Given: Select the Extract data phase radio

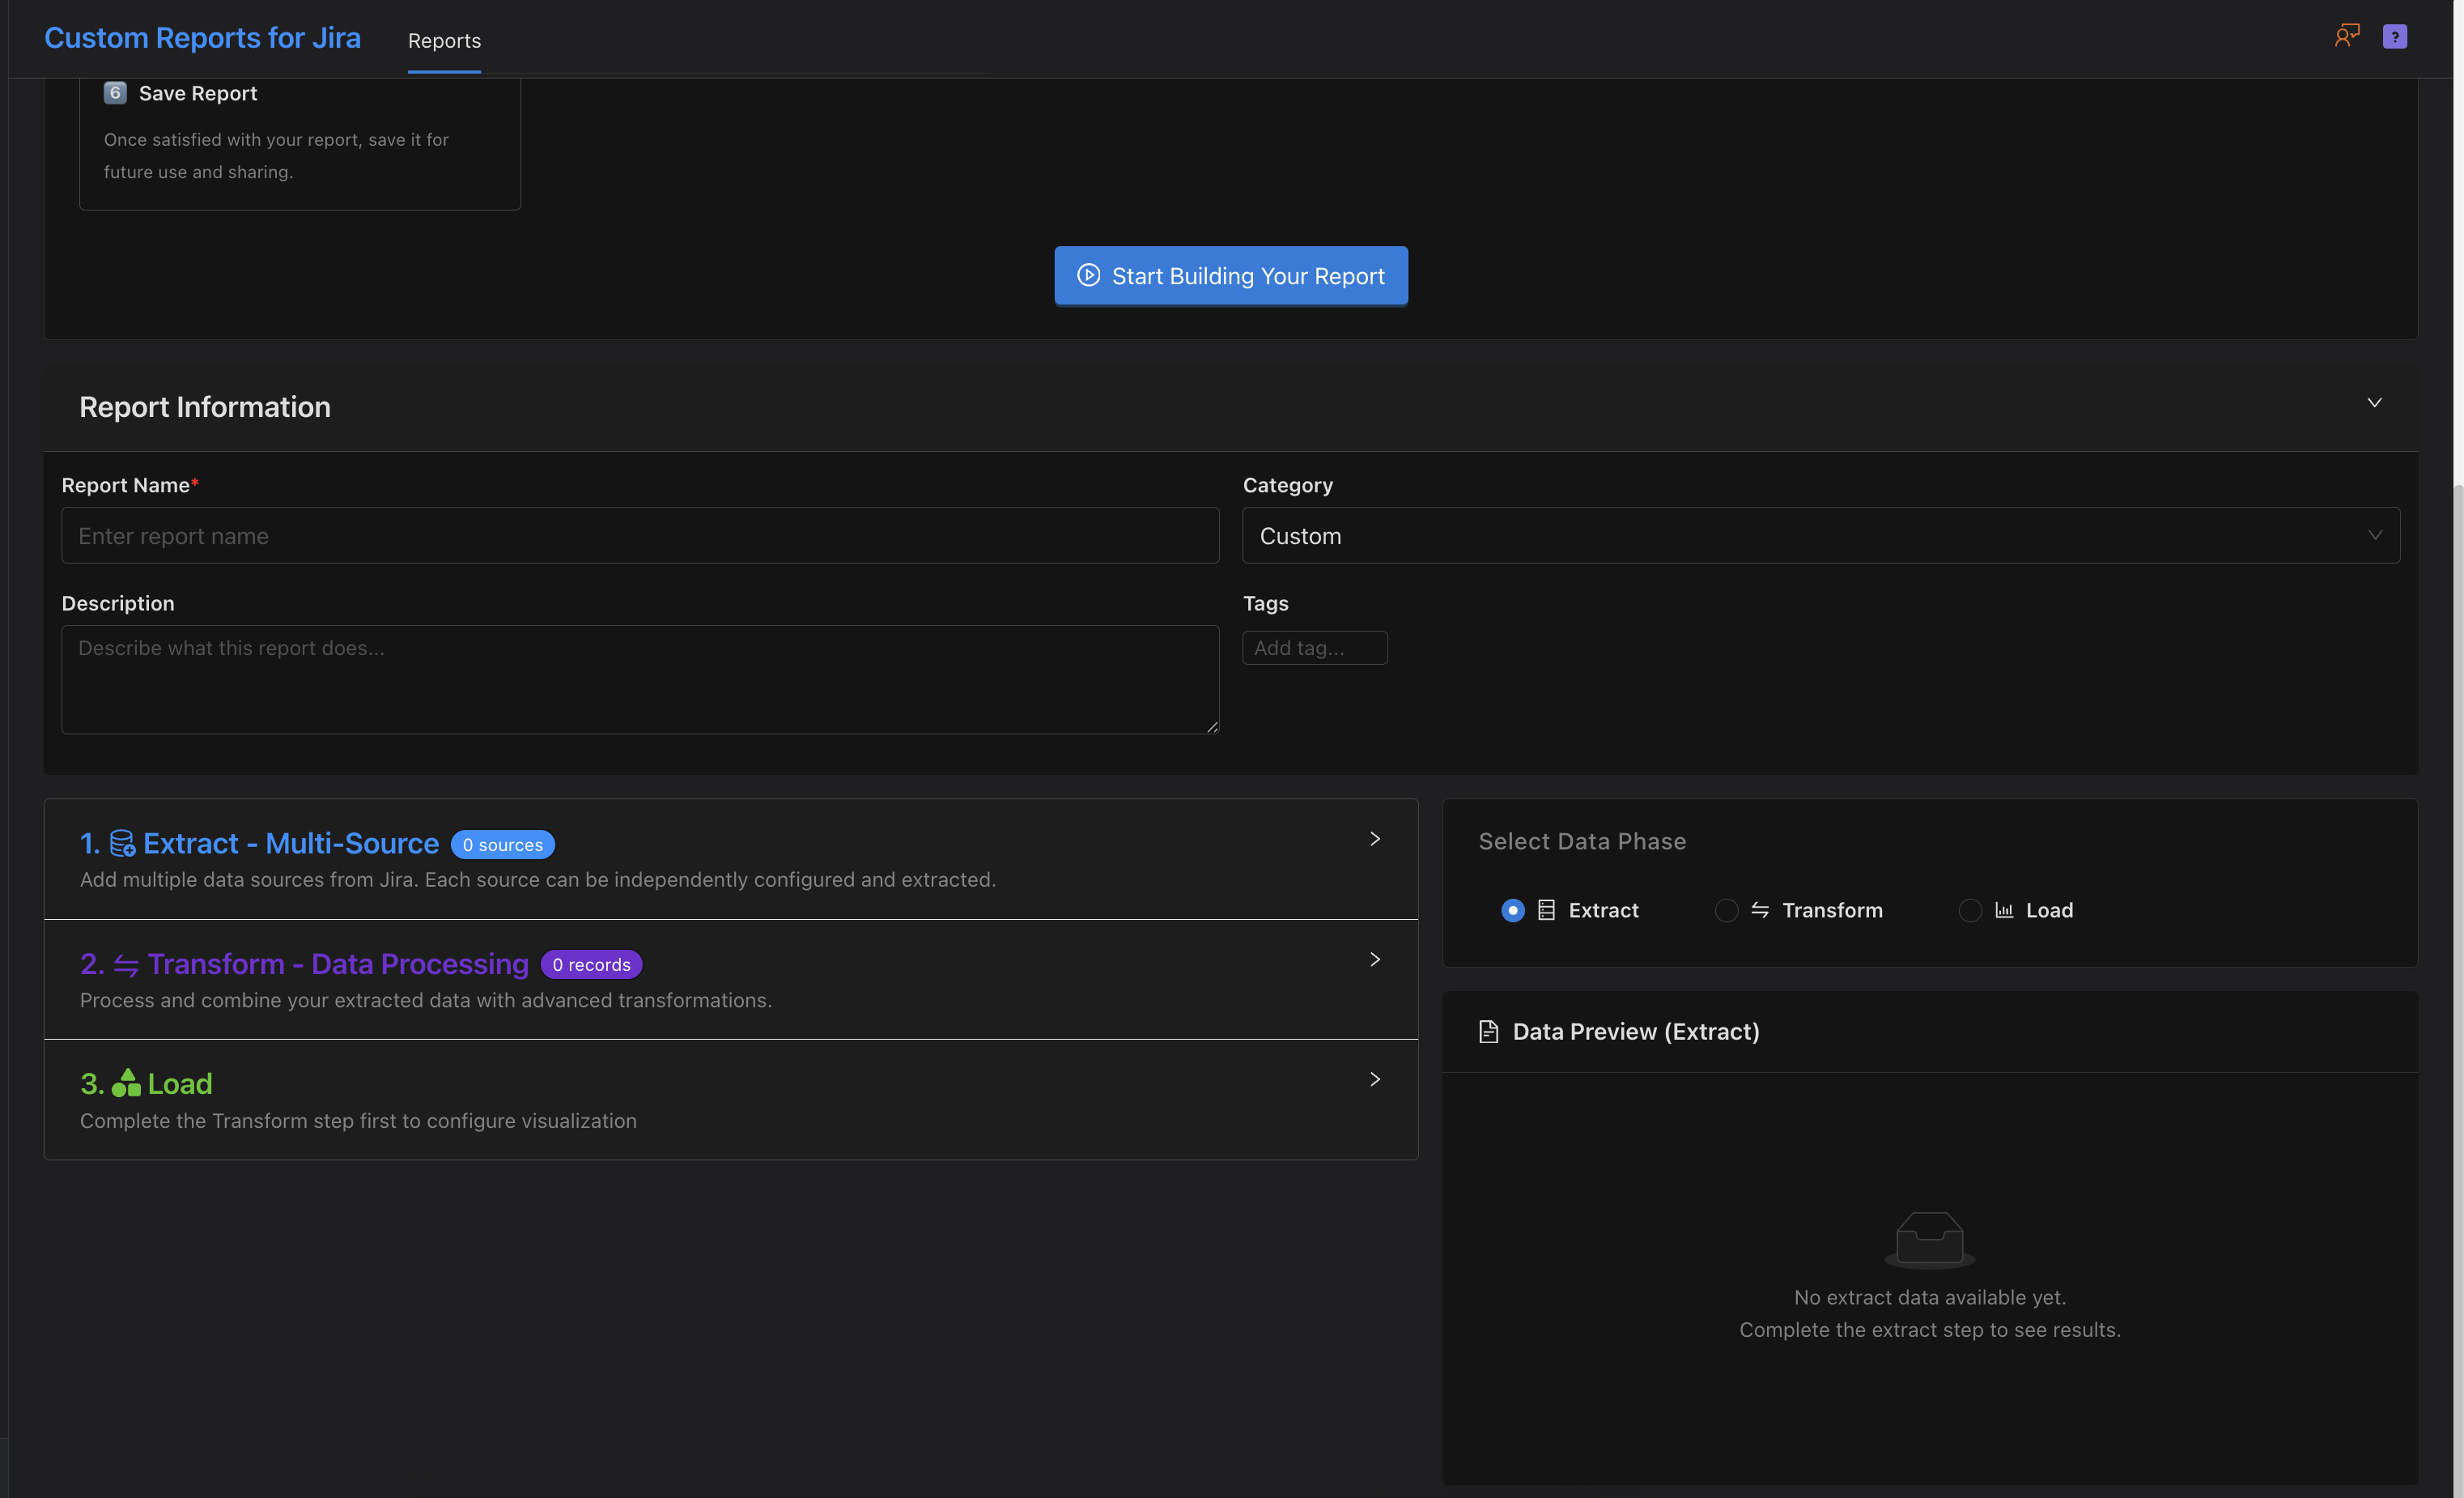Looking at the screenshot, I should 1512,910.
